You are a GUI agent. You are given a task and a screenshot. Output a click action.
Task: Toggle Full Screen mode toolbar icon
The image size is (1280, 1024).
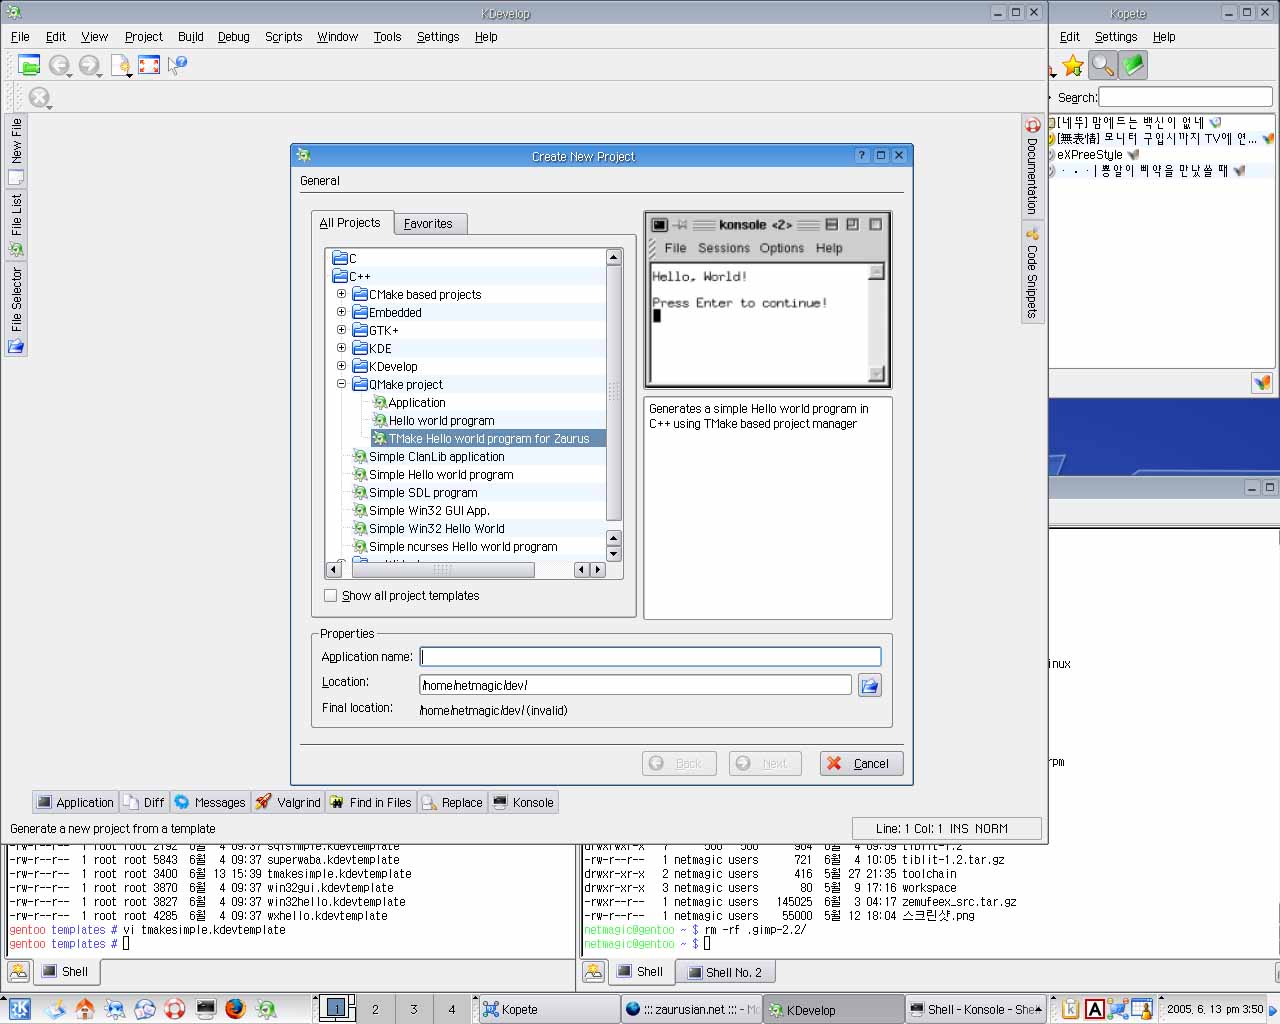(x=149, y=65)
